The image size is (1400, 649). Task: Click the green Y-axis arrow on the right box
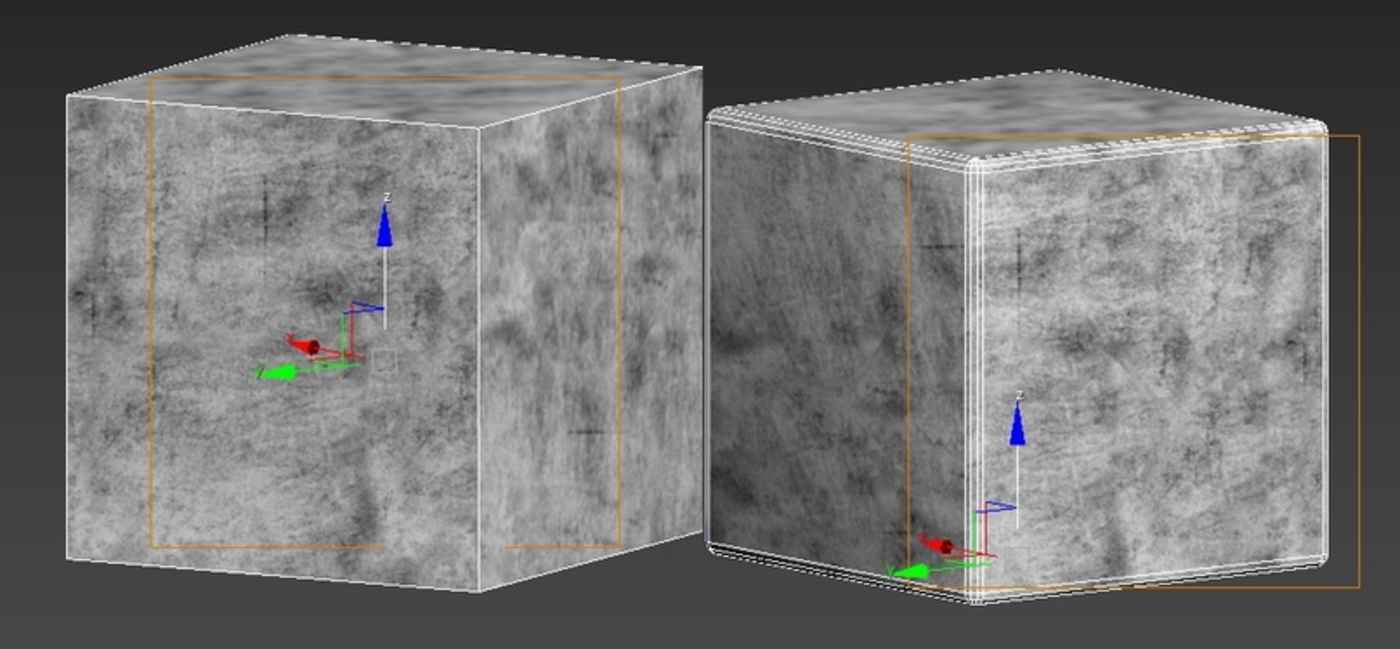click(910, 572)
